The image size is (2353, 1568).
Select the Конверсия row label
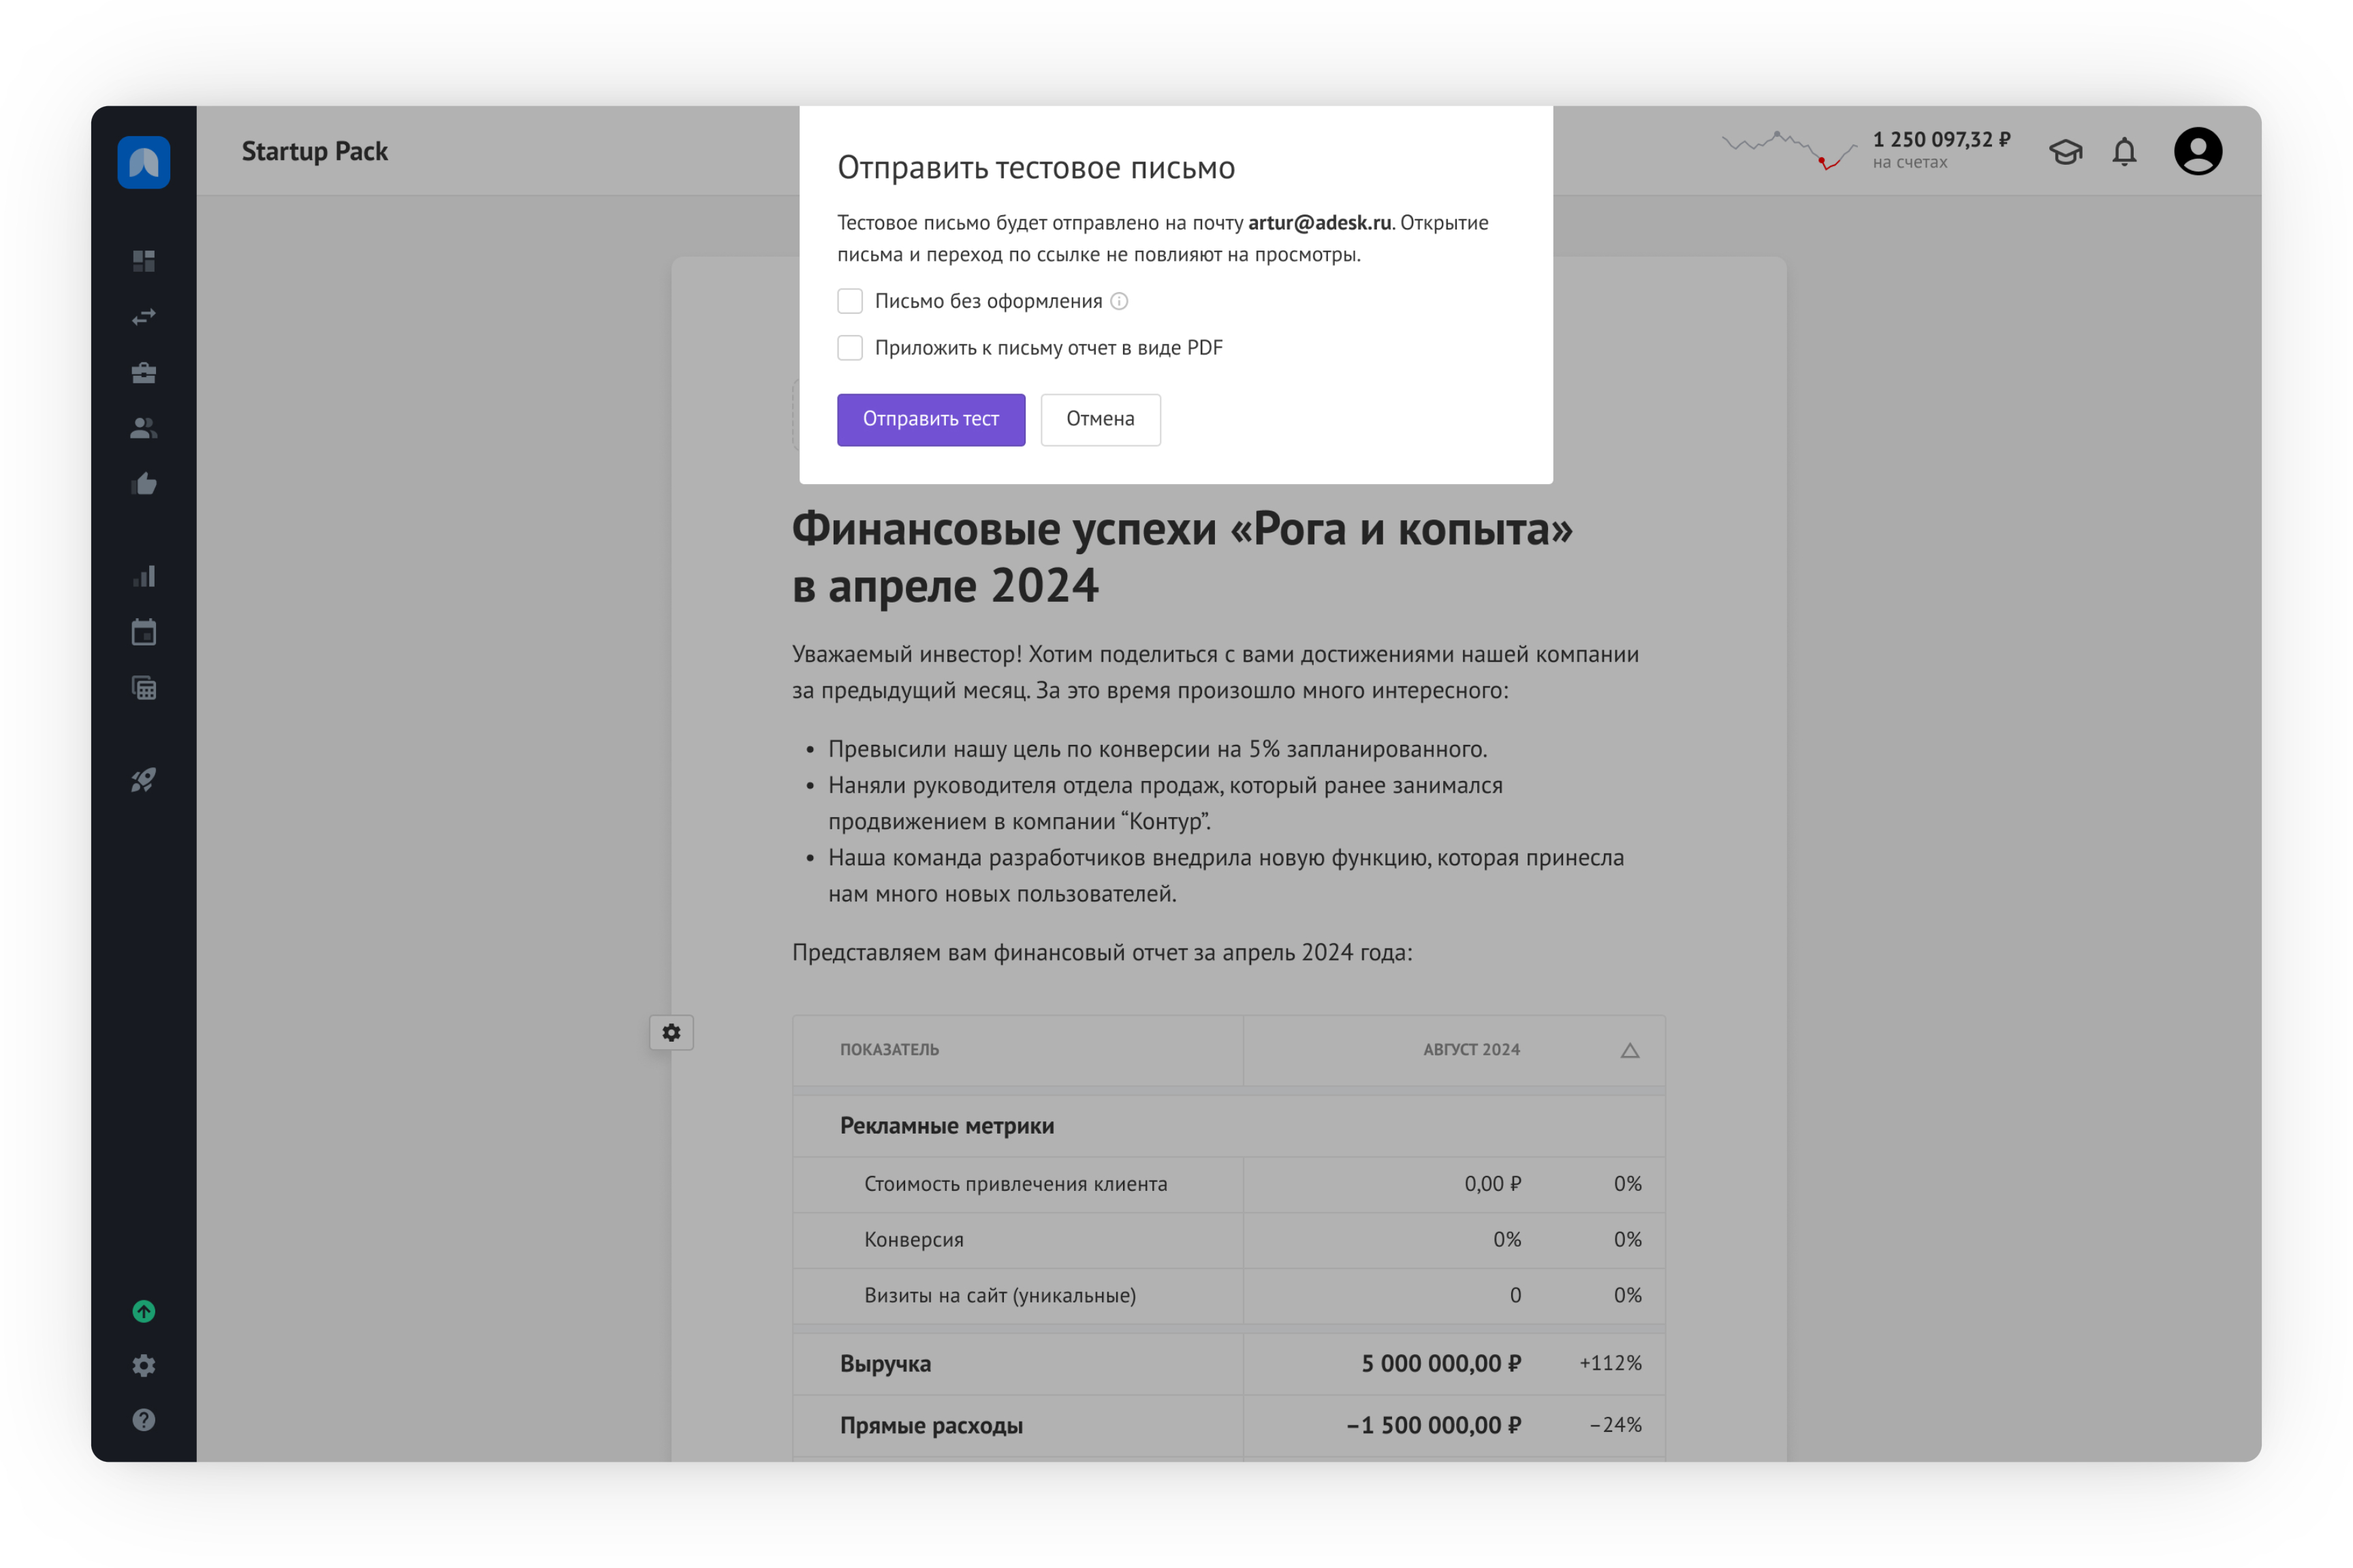tap(914, 1240)
